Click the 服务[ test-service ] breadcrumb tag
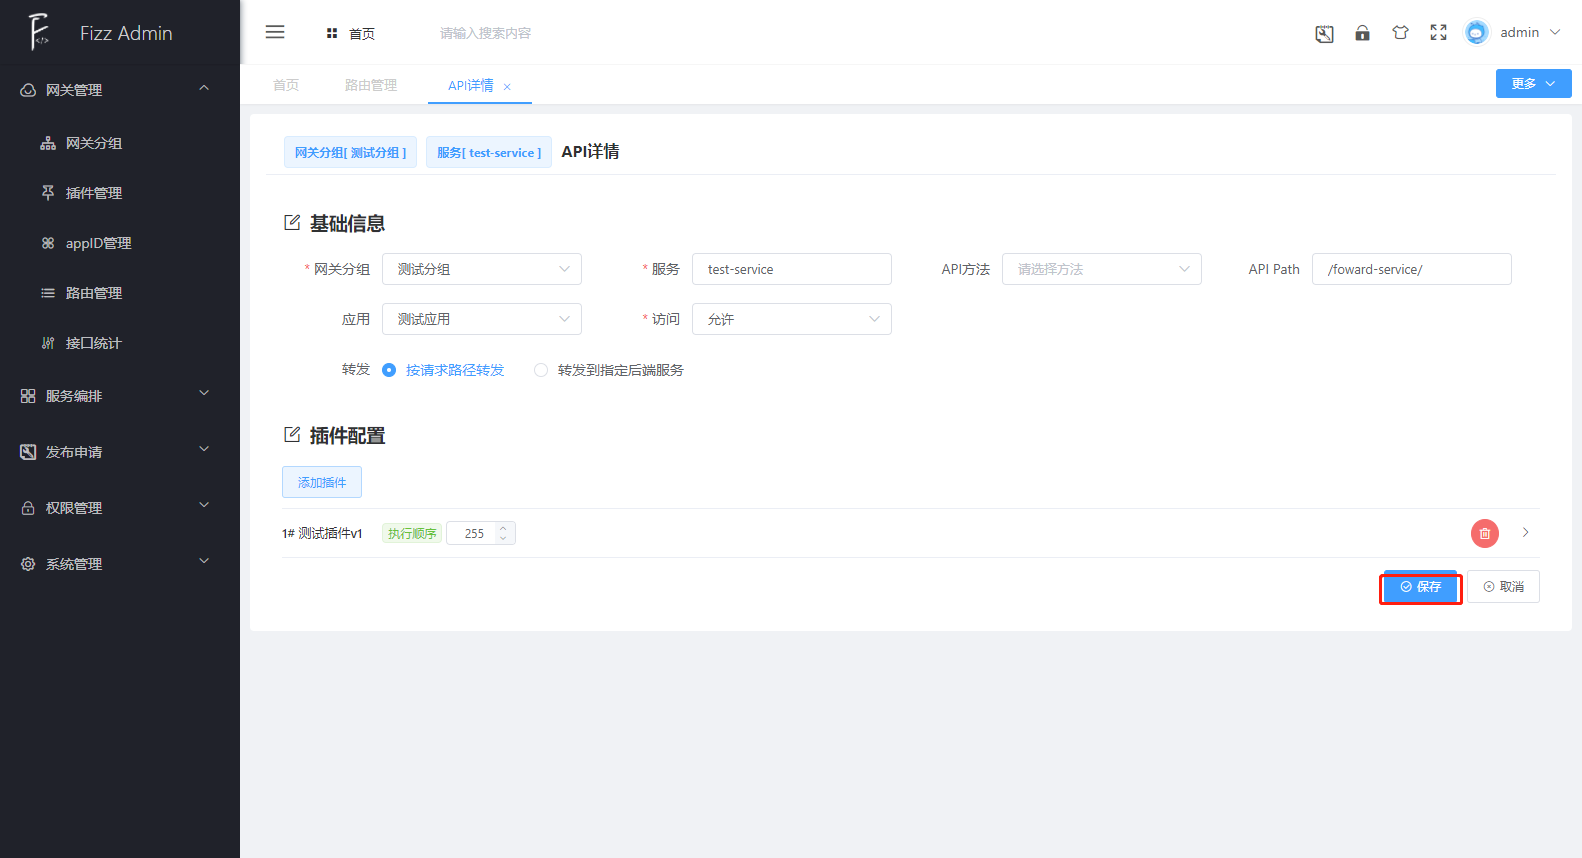 tap(489, 152)
